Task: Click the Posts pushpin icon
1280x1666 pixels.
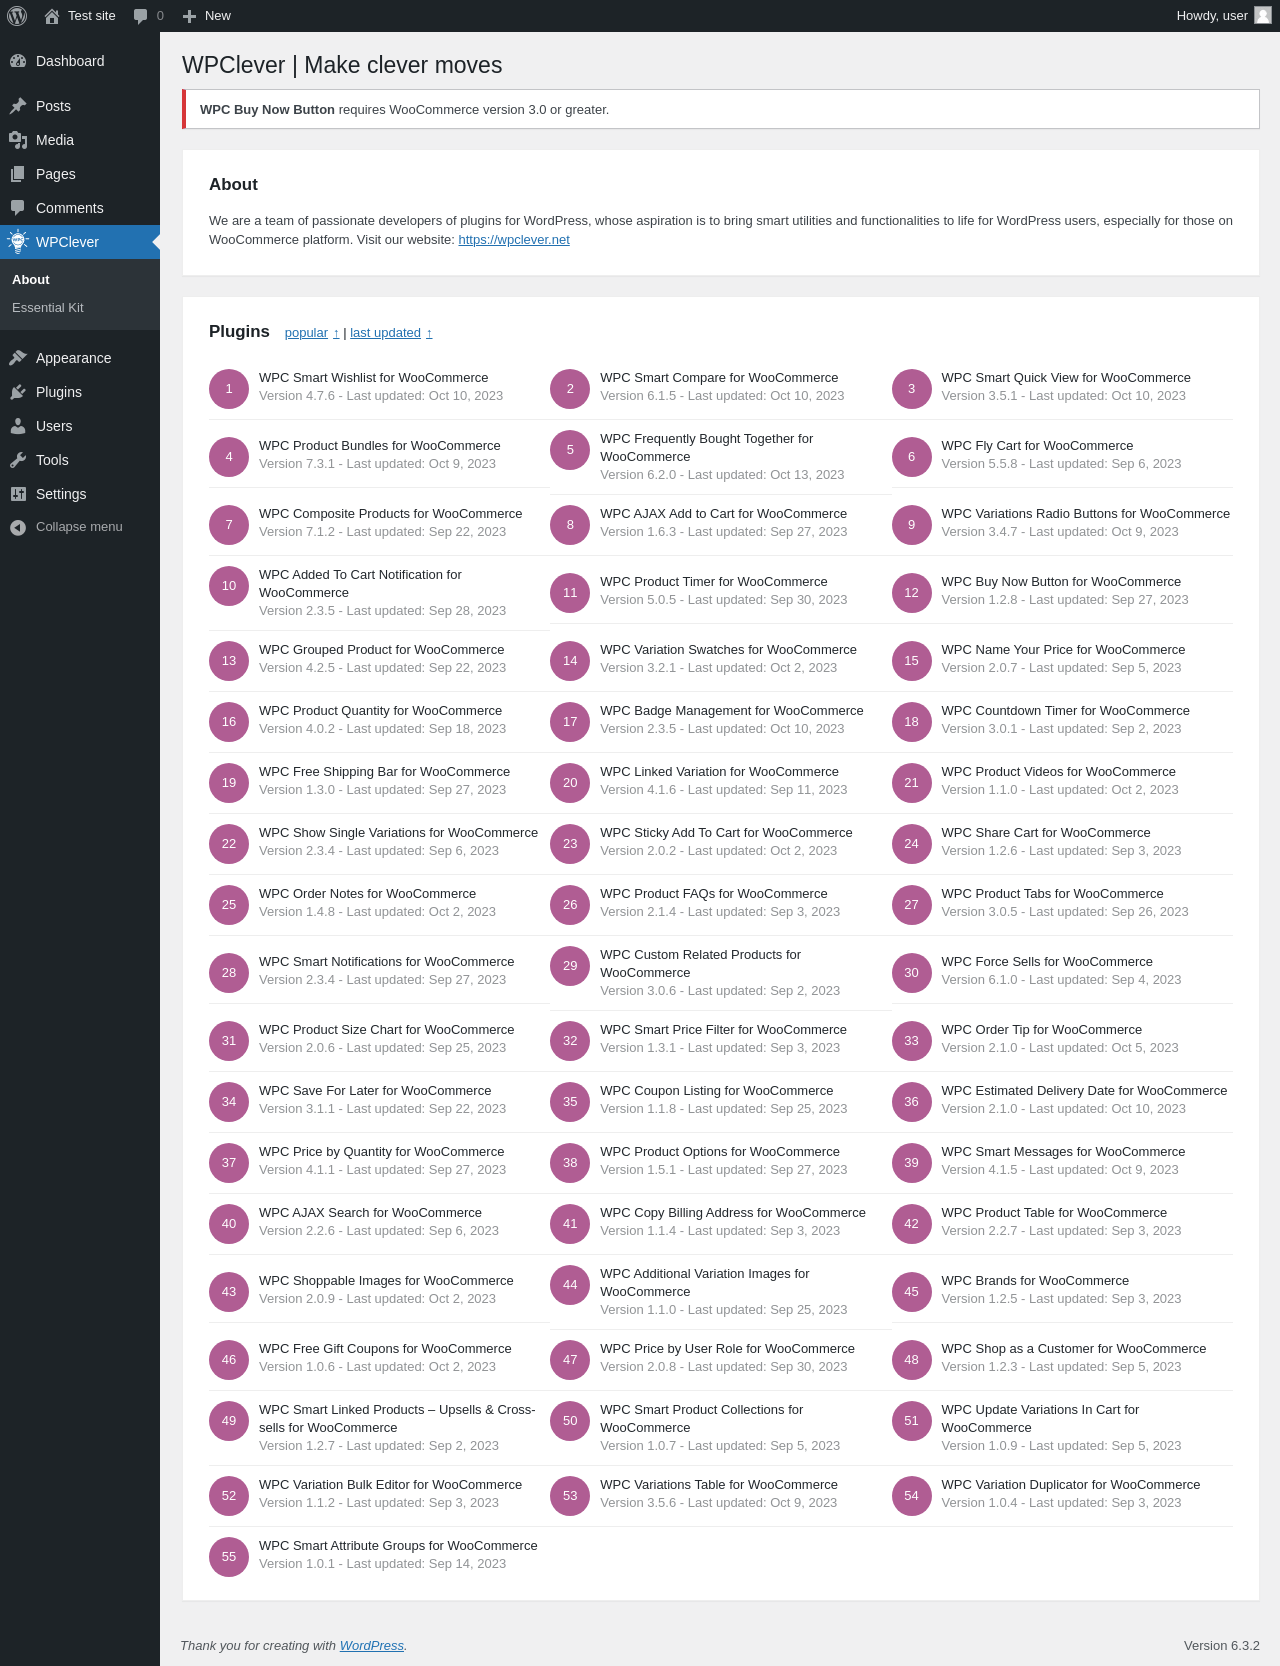Action: click(x=18, y=106)
